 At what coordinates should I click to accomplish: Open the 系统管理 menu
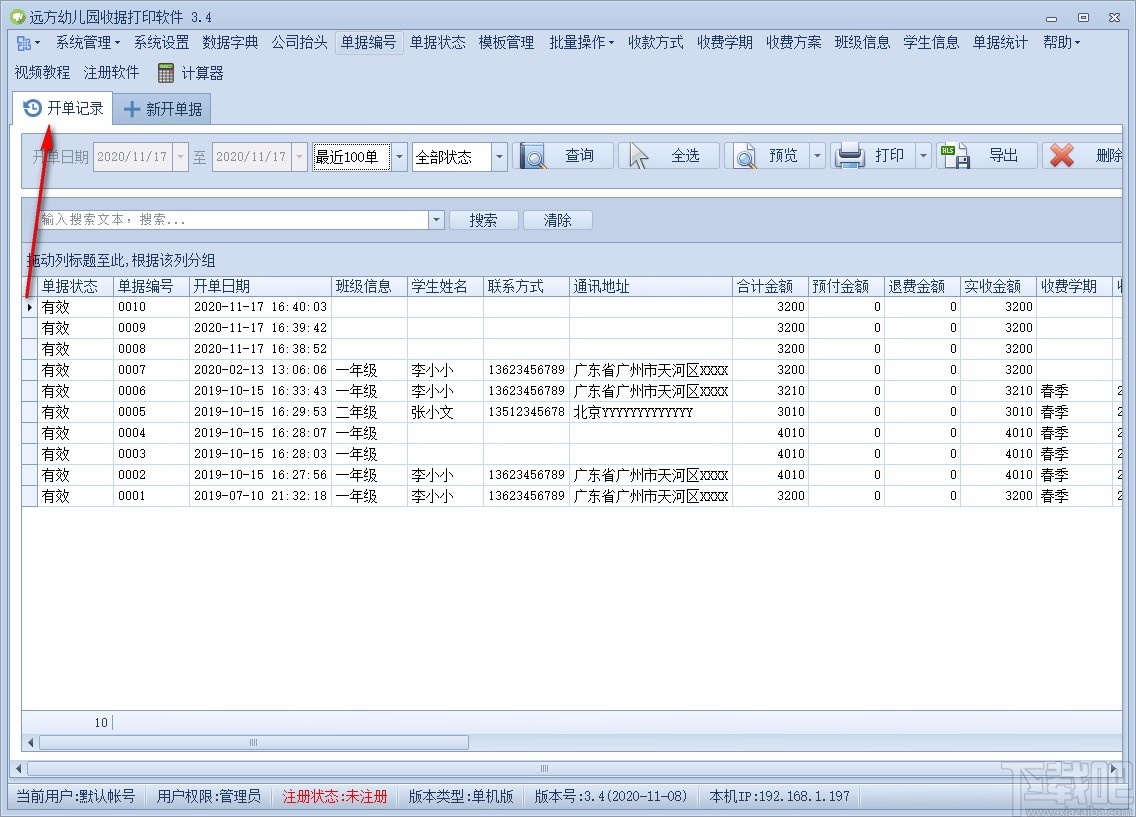(x=88, y=43)
